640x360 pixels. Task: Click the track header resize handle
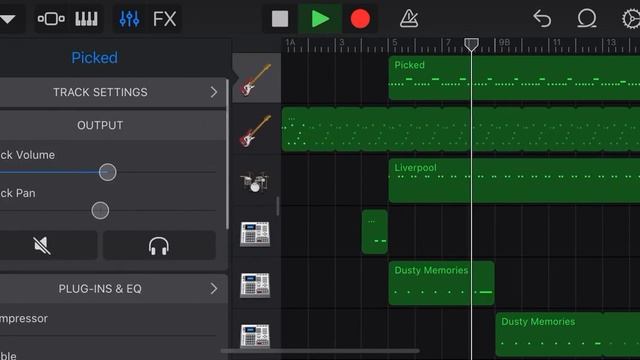point(278,206)
